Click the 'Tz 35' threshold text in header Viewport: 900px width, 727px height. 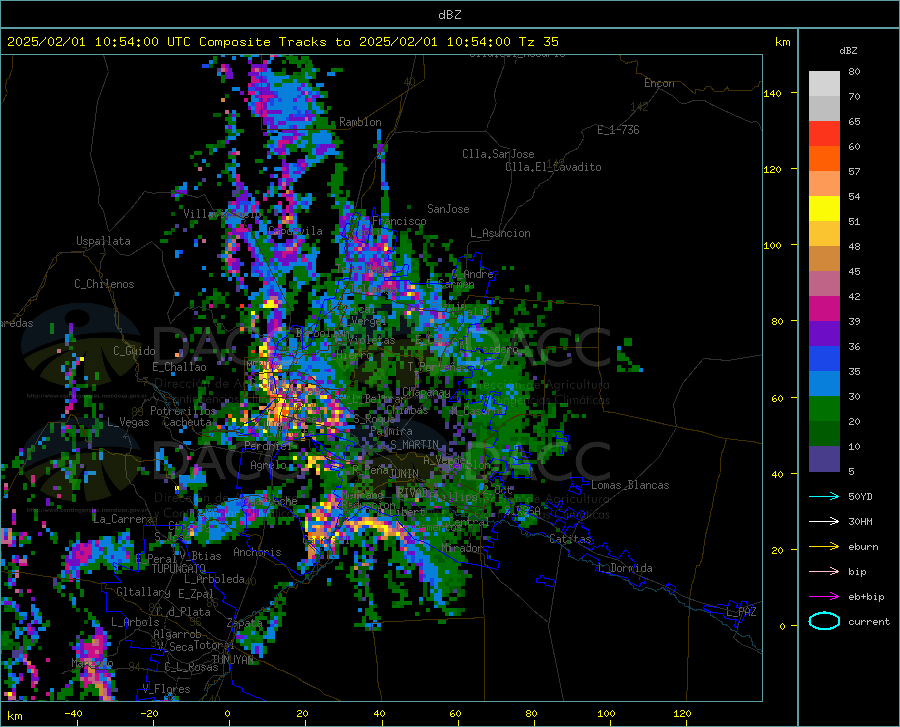pos(538,42)
